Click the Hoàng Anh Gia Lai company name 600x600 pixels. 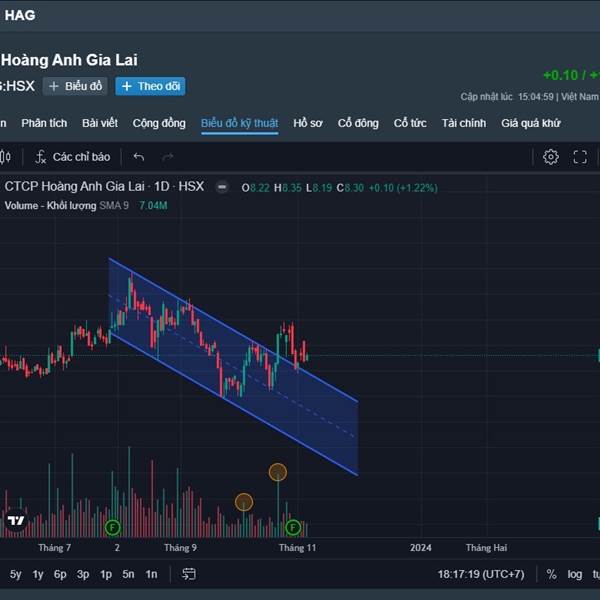pyautogui.click(x=69, y=60)
